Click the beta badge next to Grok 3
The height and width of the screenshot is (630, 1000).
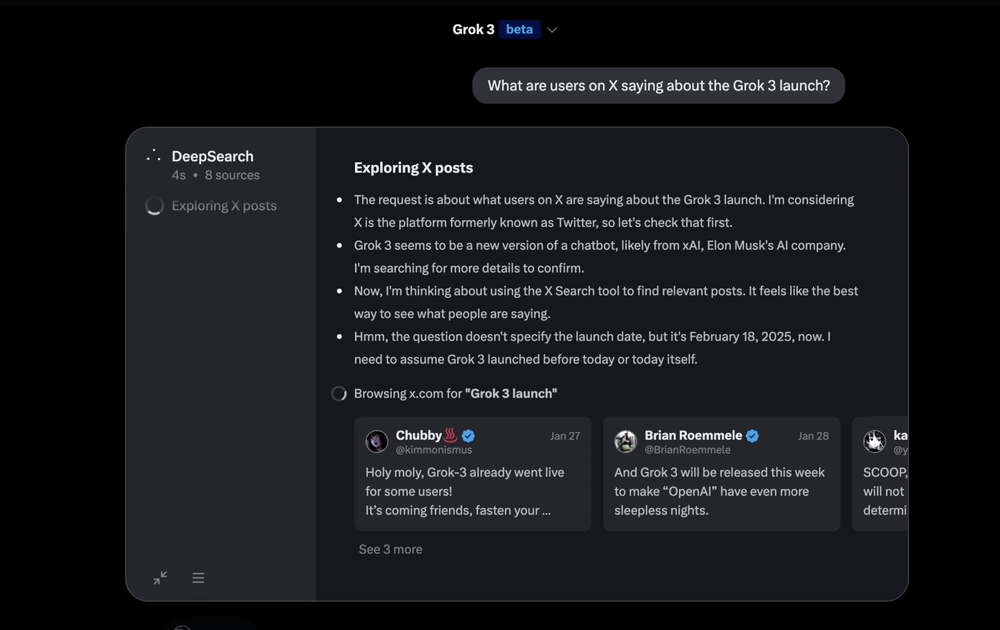519,29
